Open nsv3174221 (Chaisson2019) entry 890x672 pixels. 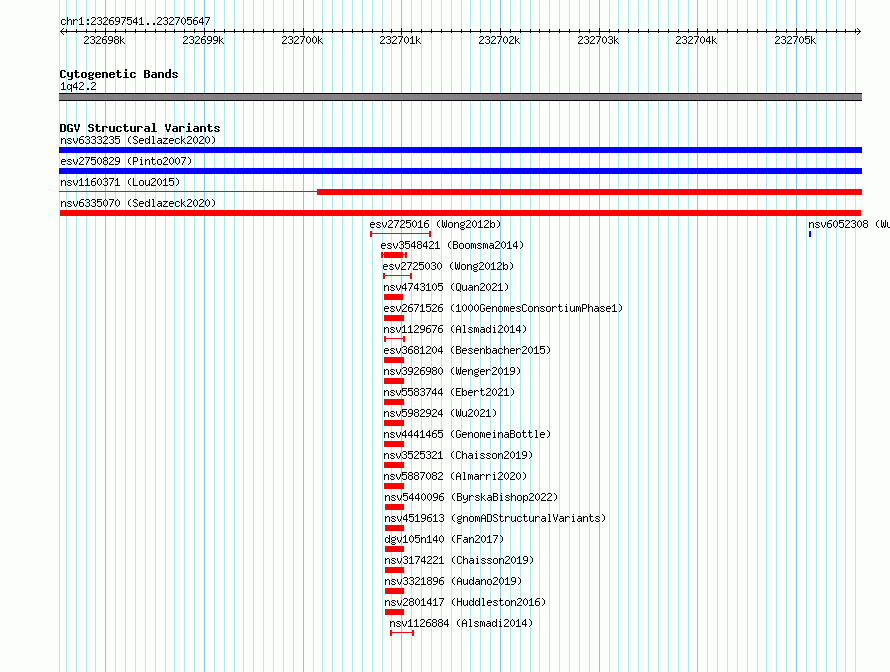(459, 560)
